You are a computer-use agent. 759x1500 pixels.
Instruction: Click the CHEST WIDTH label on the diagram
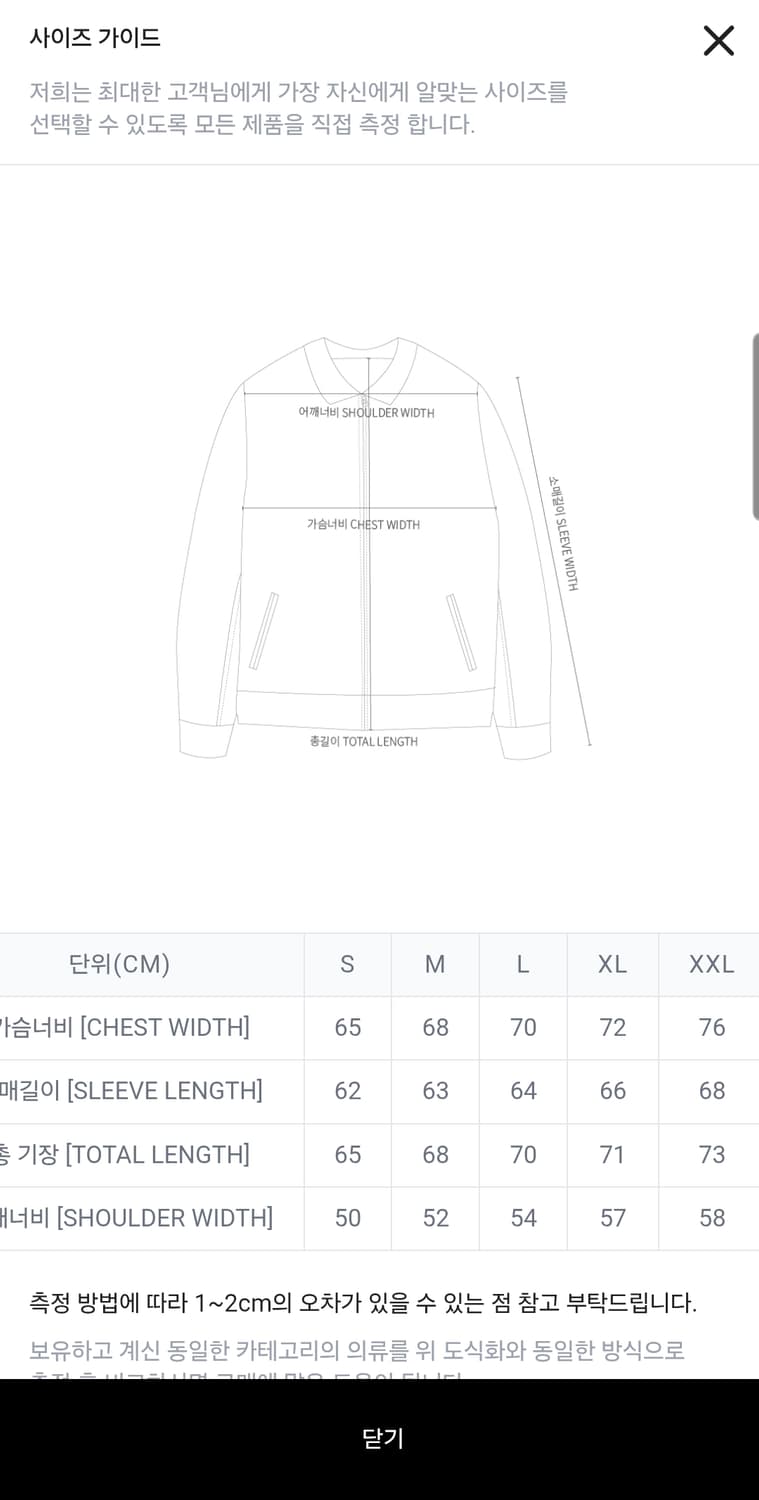(363, 525)
